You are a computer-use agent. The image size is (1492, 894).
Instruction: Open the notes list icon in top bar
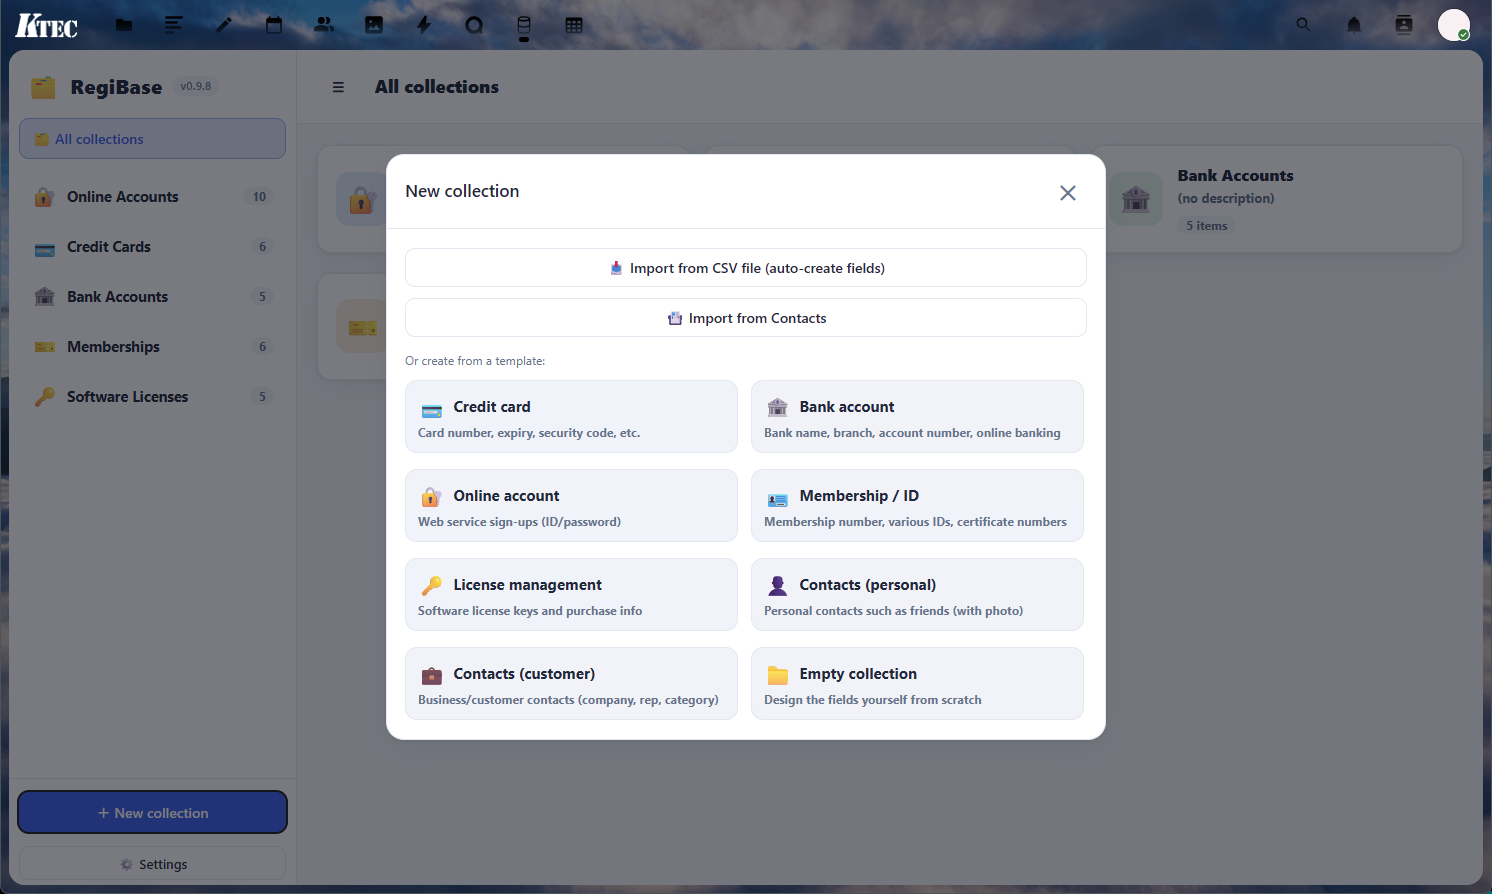pyautogui.click(x=174, y=25)
